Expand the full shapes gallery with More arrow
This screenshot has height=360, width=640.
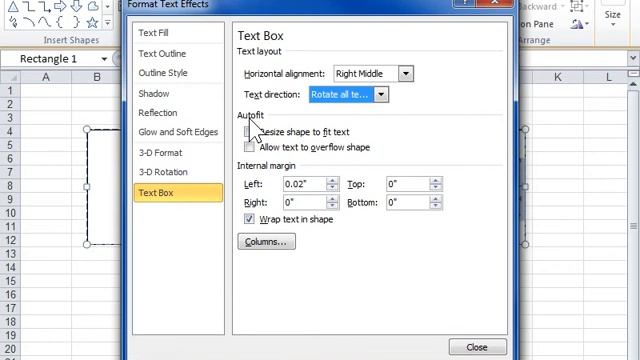pyautogui.click(x=108, y=23)
